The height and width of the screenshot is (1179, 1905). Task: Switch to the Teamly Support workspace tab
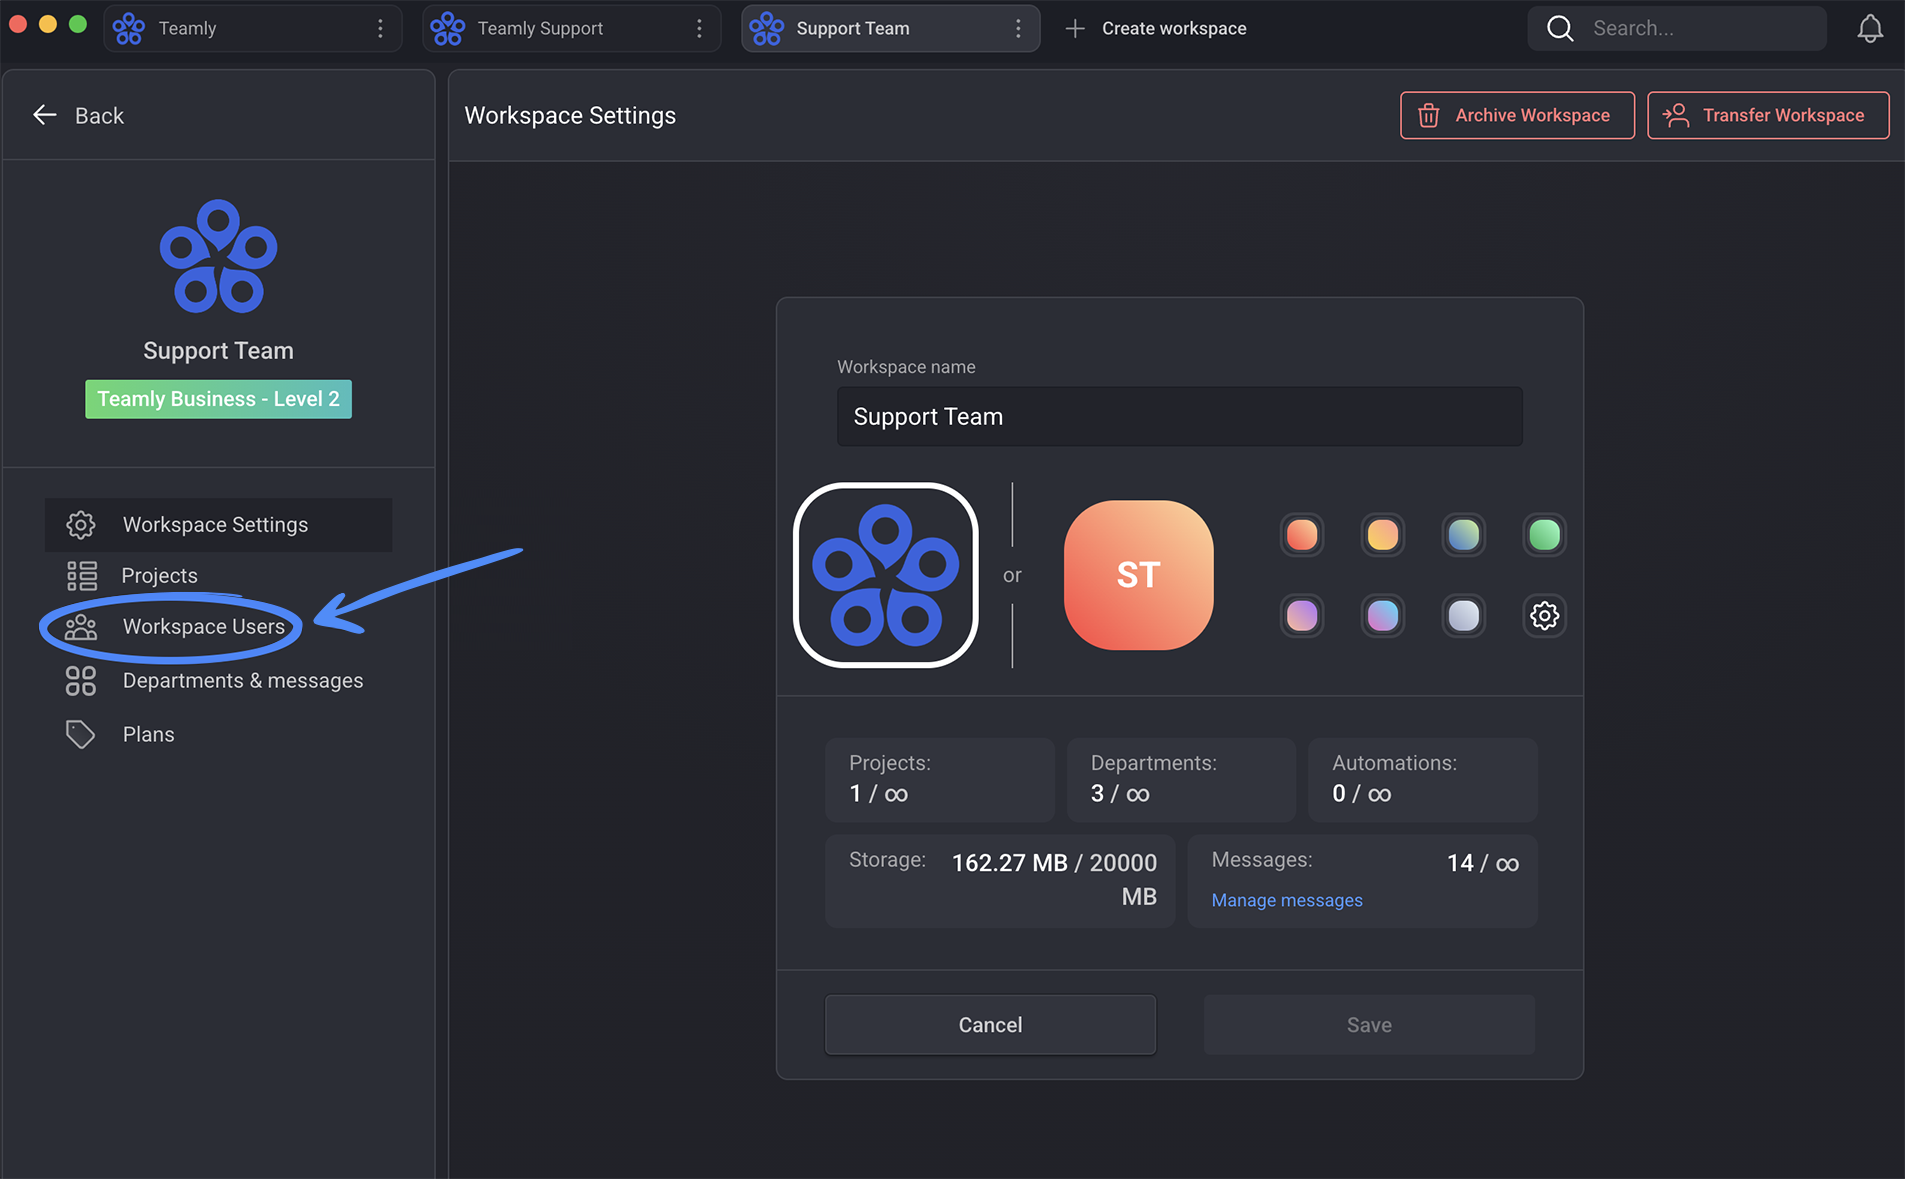(x=571, y=28)
